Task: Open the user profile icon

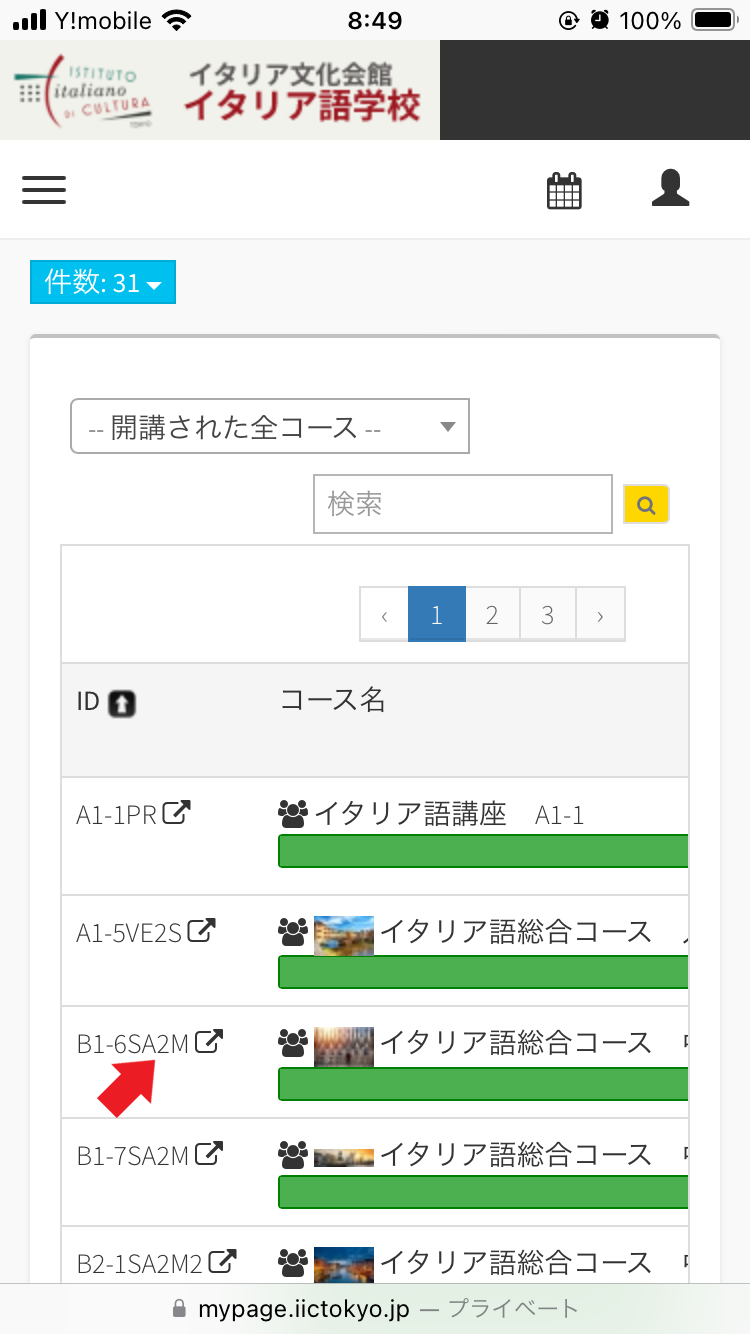Action: (670, 188)
